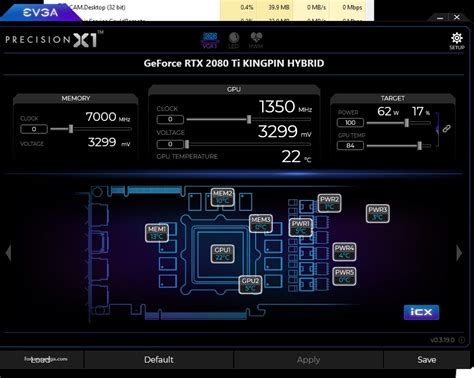Click the Load button
The height and width of the screenshot is (378, 474).
(x=41, y=359)
